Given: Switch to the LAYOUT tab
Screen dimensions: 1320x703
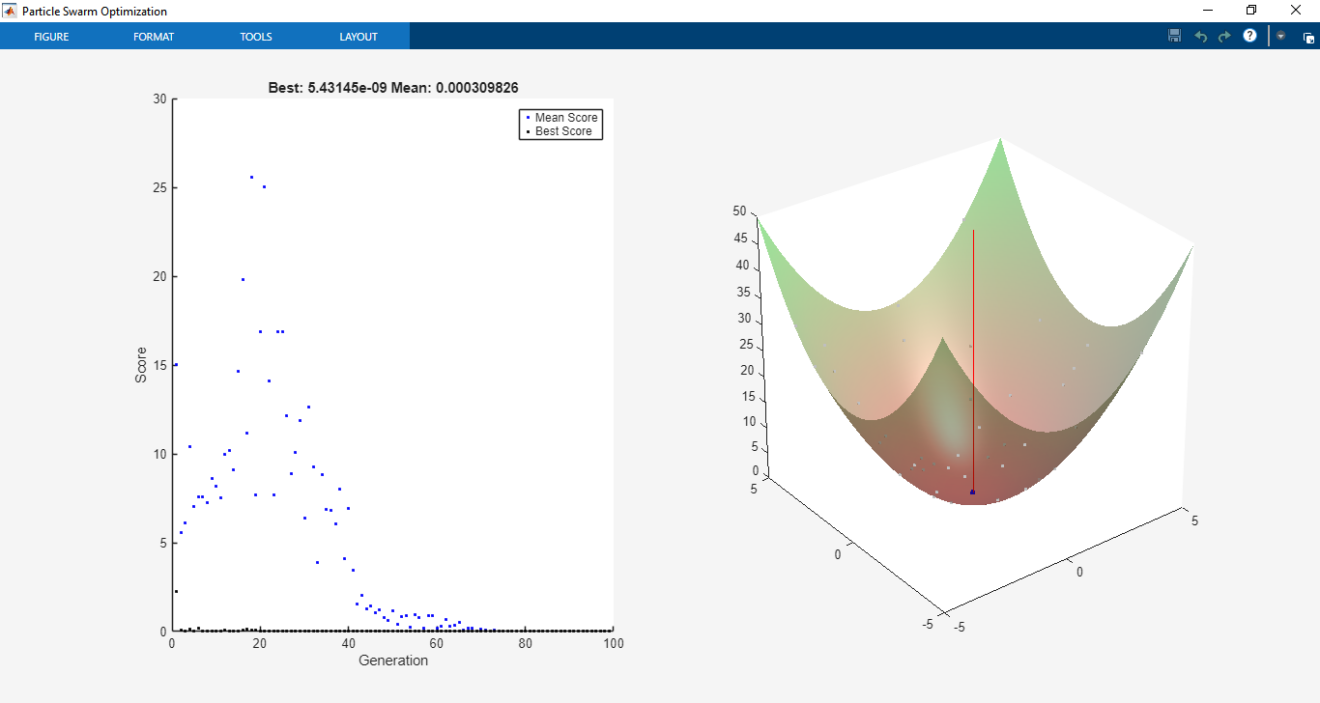Looking at the screenshot, I should click(358, 36).
